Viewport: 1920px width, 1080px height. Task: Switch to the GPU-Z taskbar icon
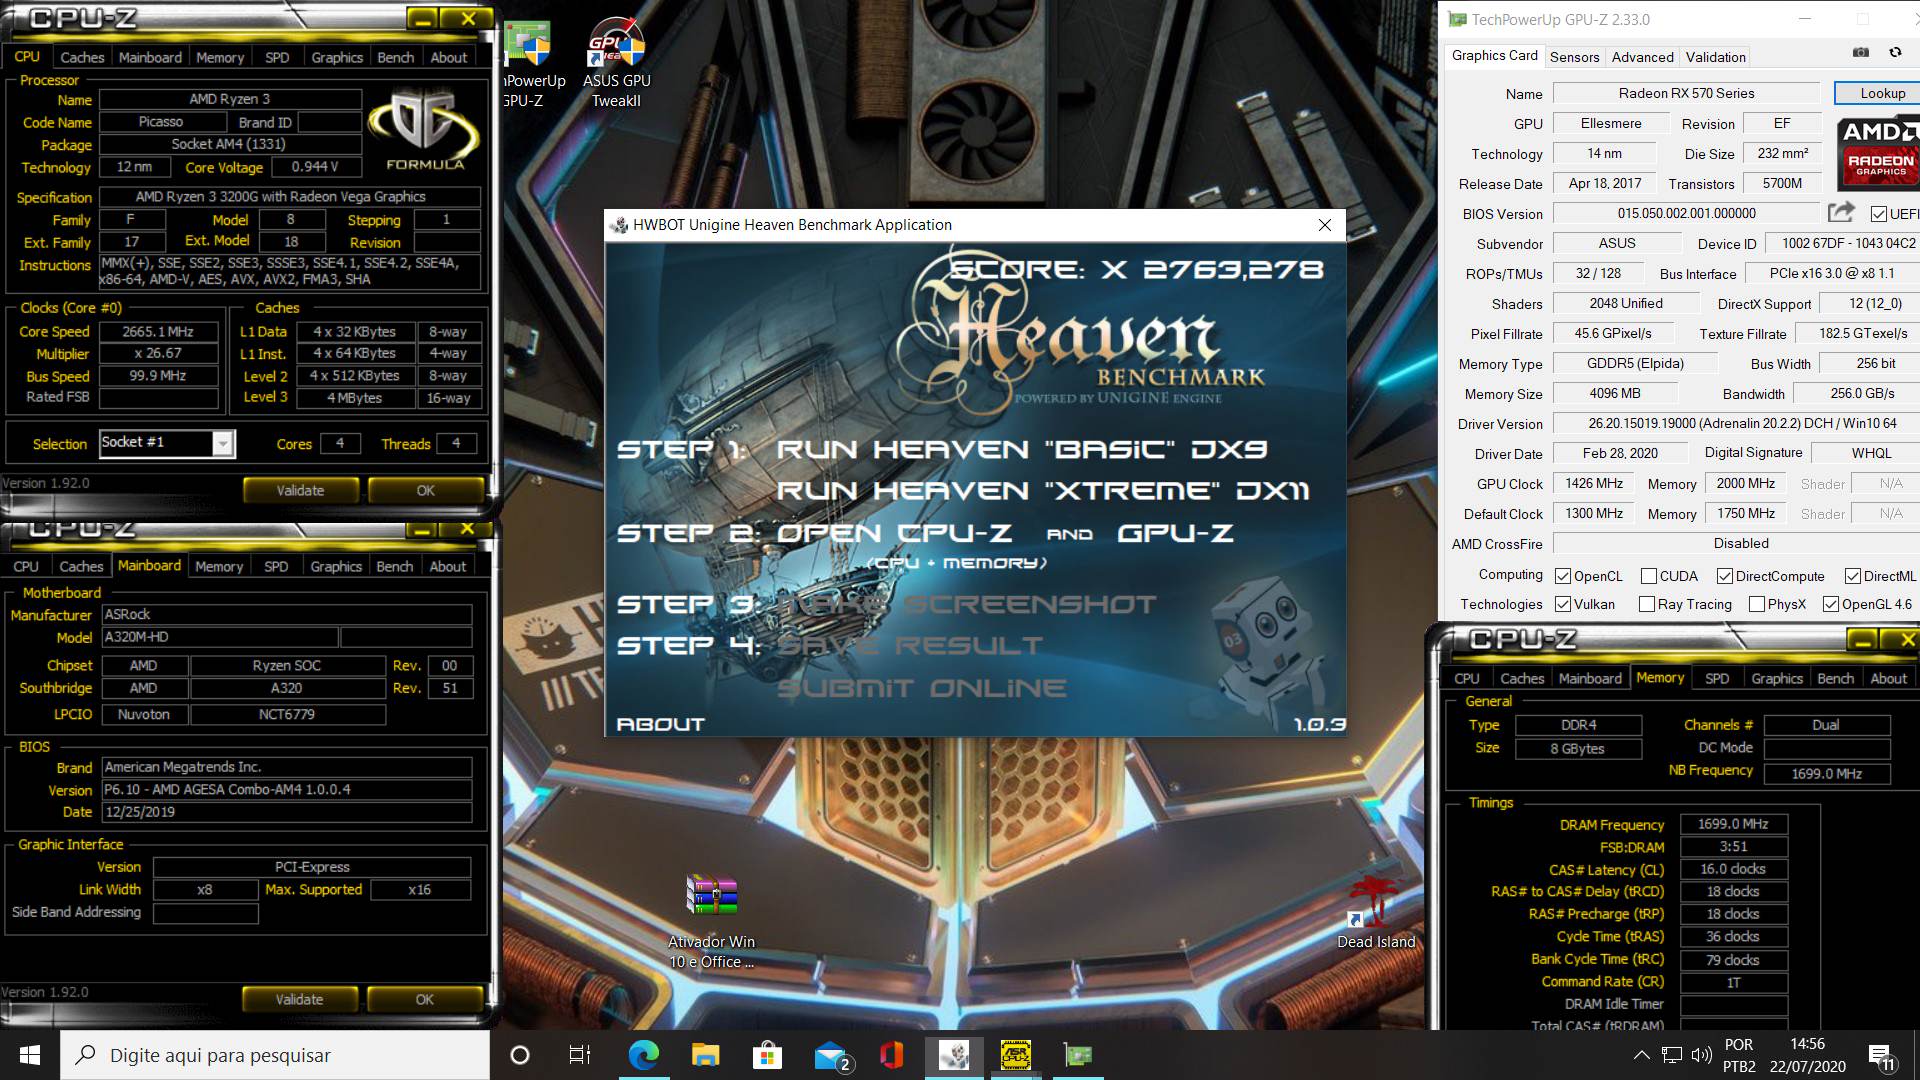1078,1055
